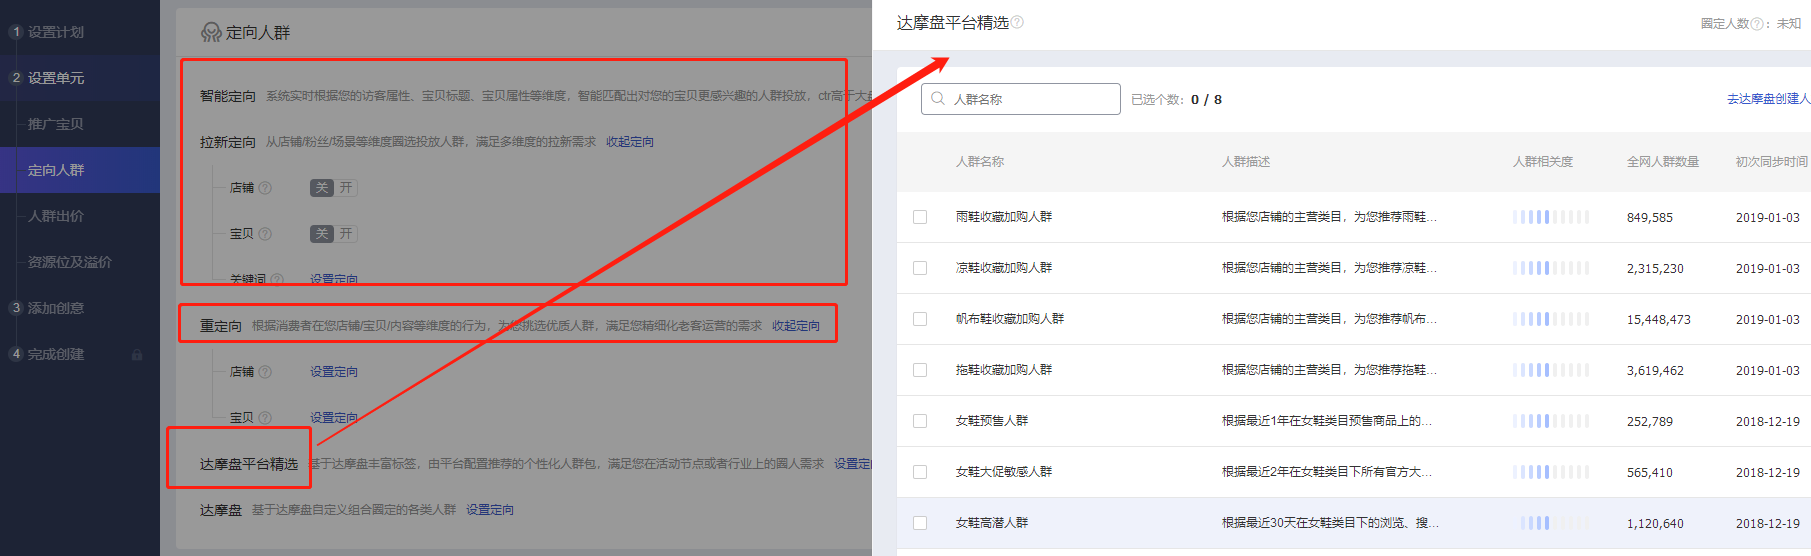This screenshot has height=556, width=1811.
Task: Click the 人群相关度 column header
Action: tap(1542, 162)
